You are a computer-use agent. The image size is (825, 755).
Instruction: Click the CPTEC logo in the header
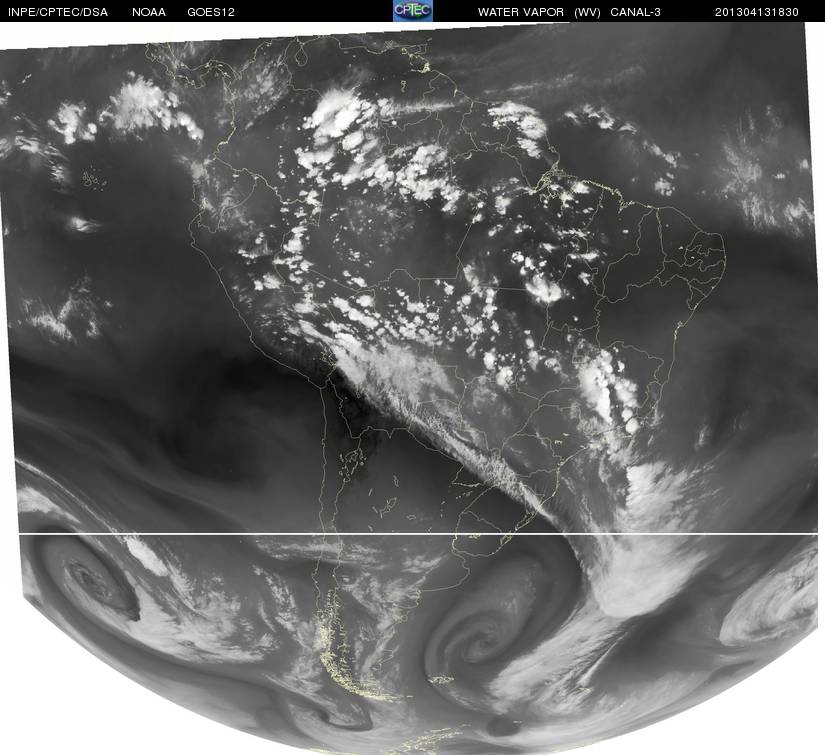[x=413, y=11]
